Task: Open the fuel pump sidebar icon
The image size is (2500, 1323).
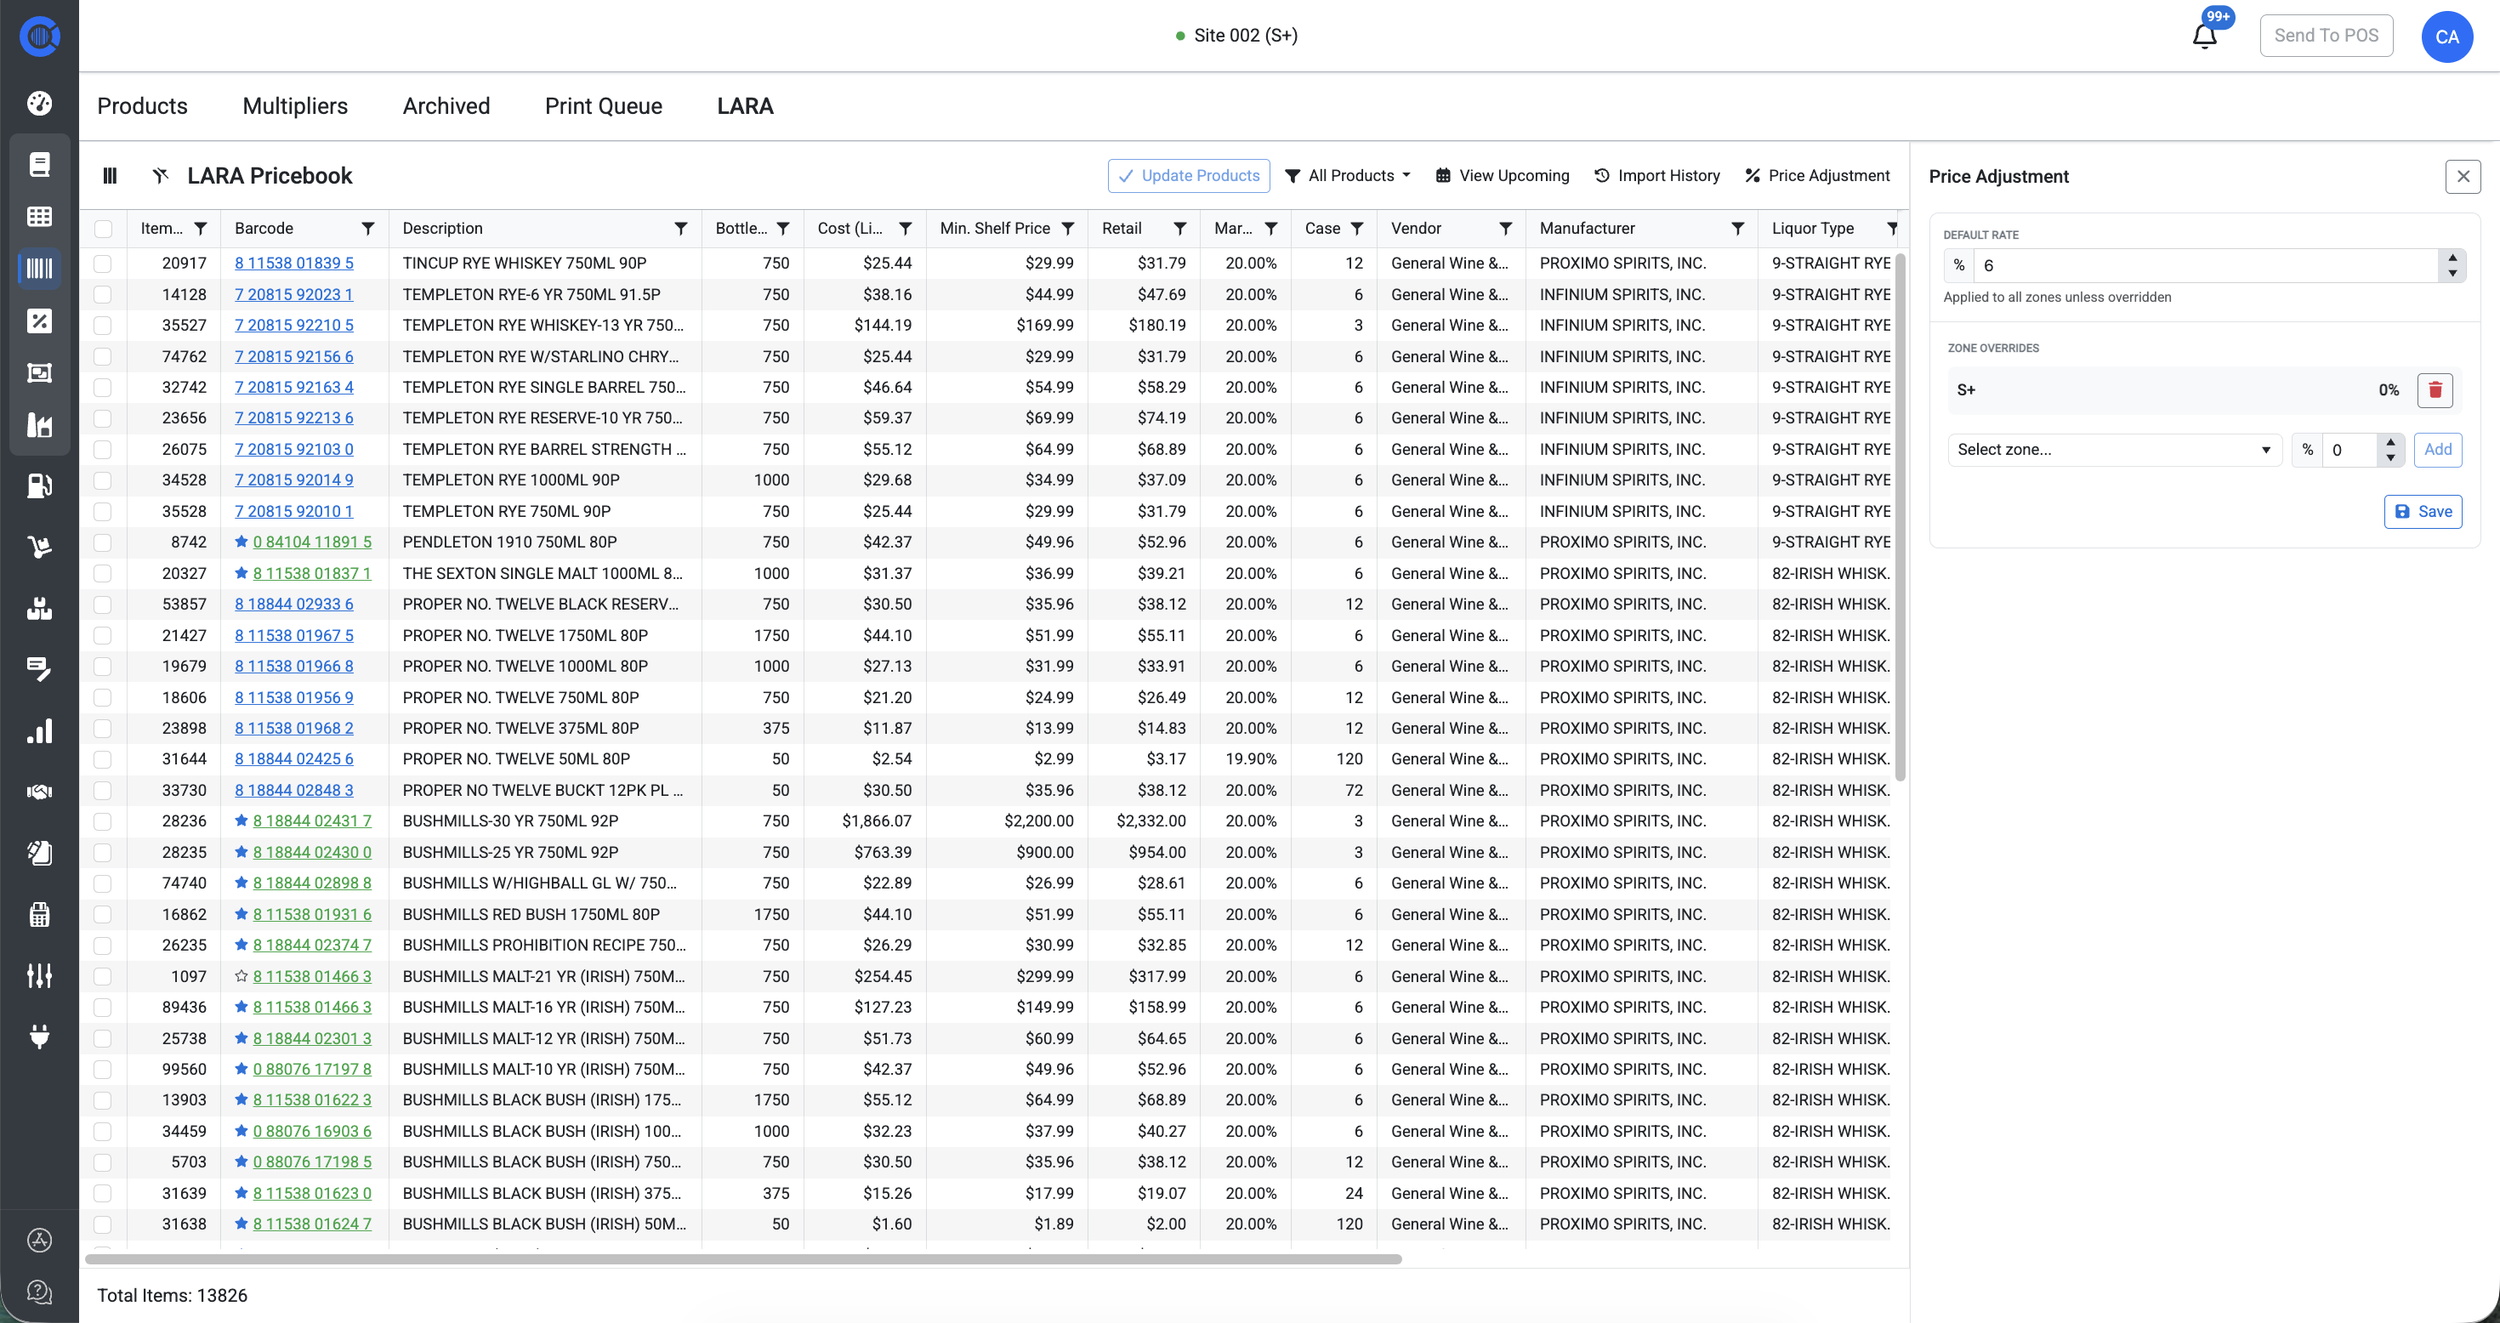Action: [x=39, y=486]
